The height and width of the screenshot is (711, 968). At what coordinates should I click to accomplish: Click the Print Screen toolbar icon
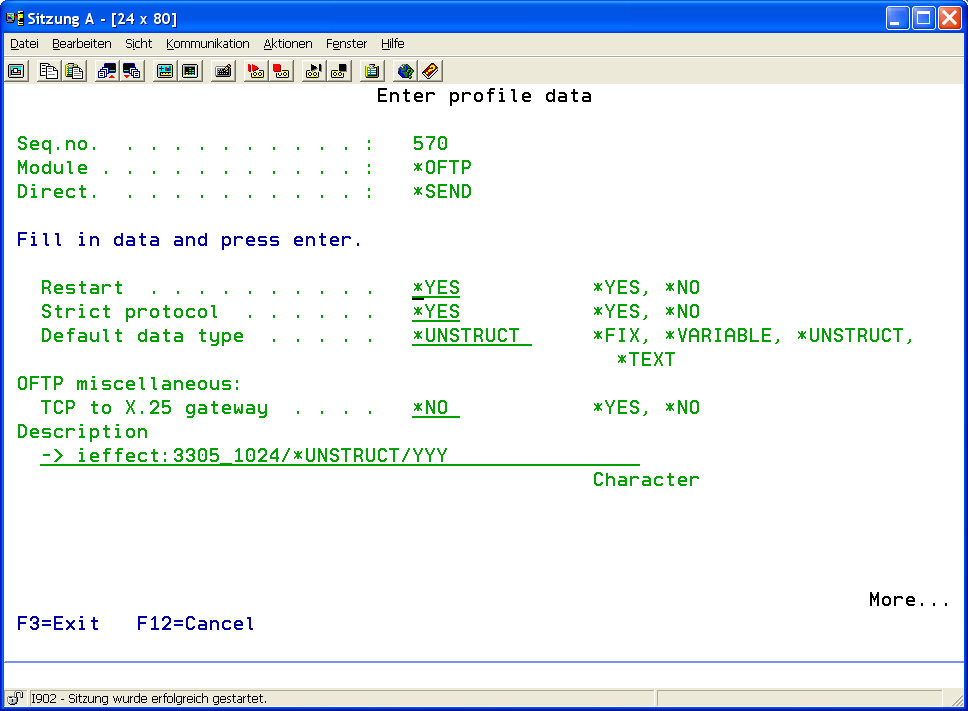click(16, 71)
